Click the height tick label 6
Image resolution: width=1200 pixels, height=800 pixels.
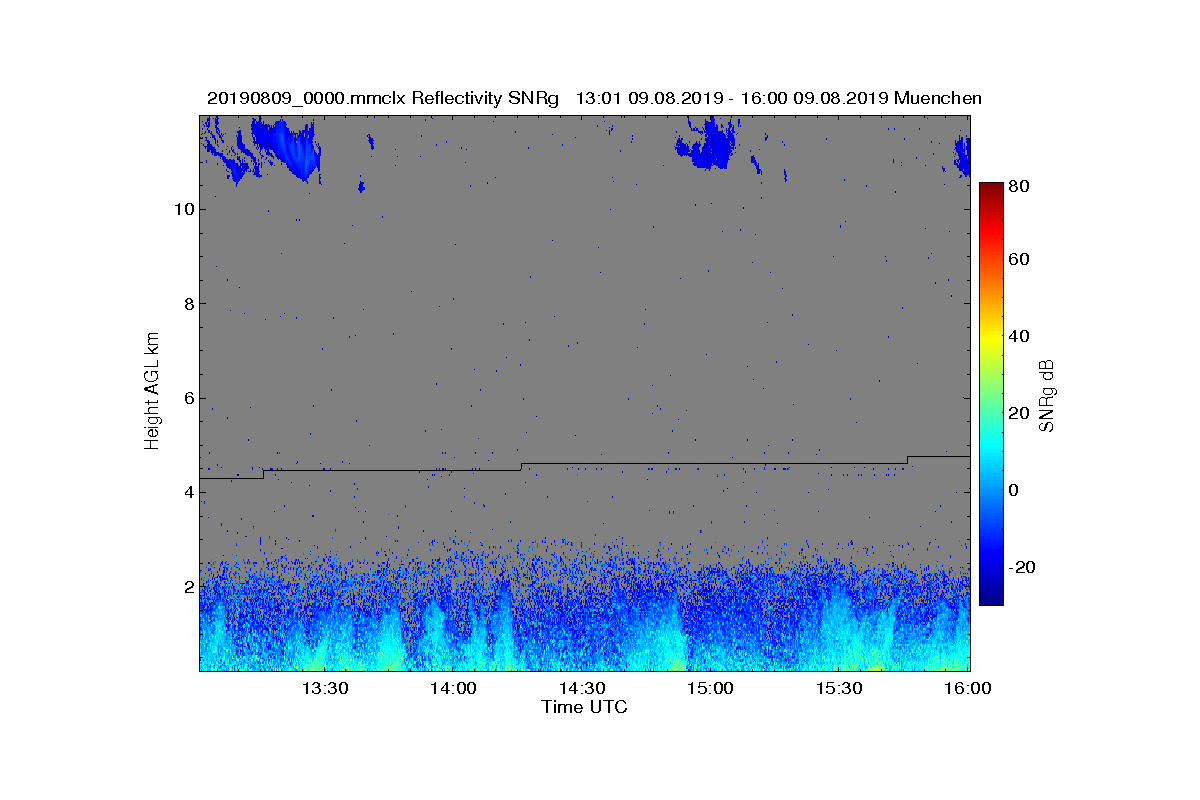187,398
